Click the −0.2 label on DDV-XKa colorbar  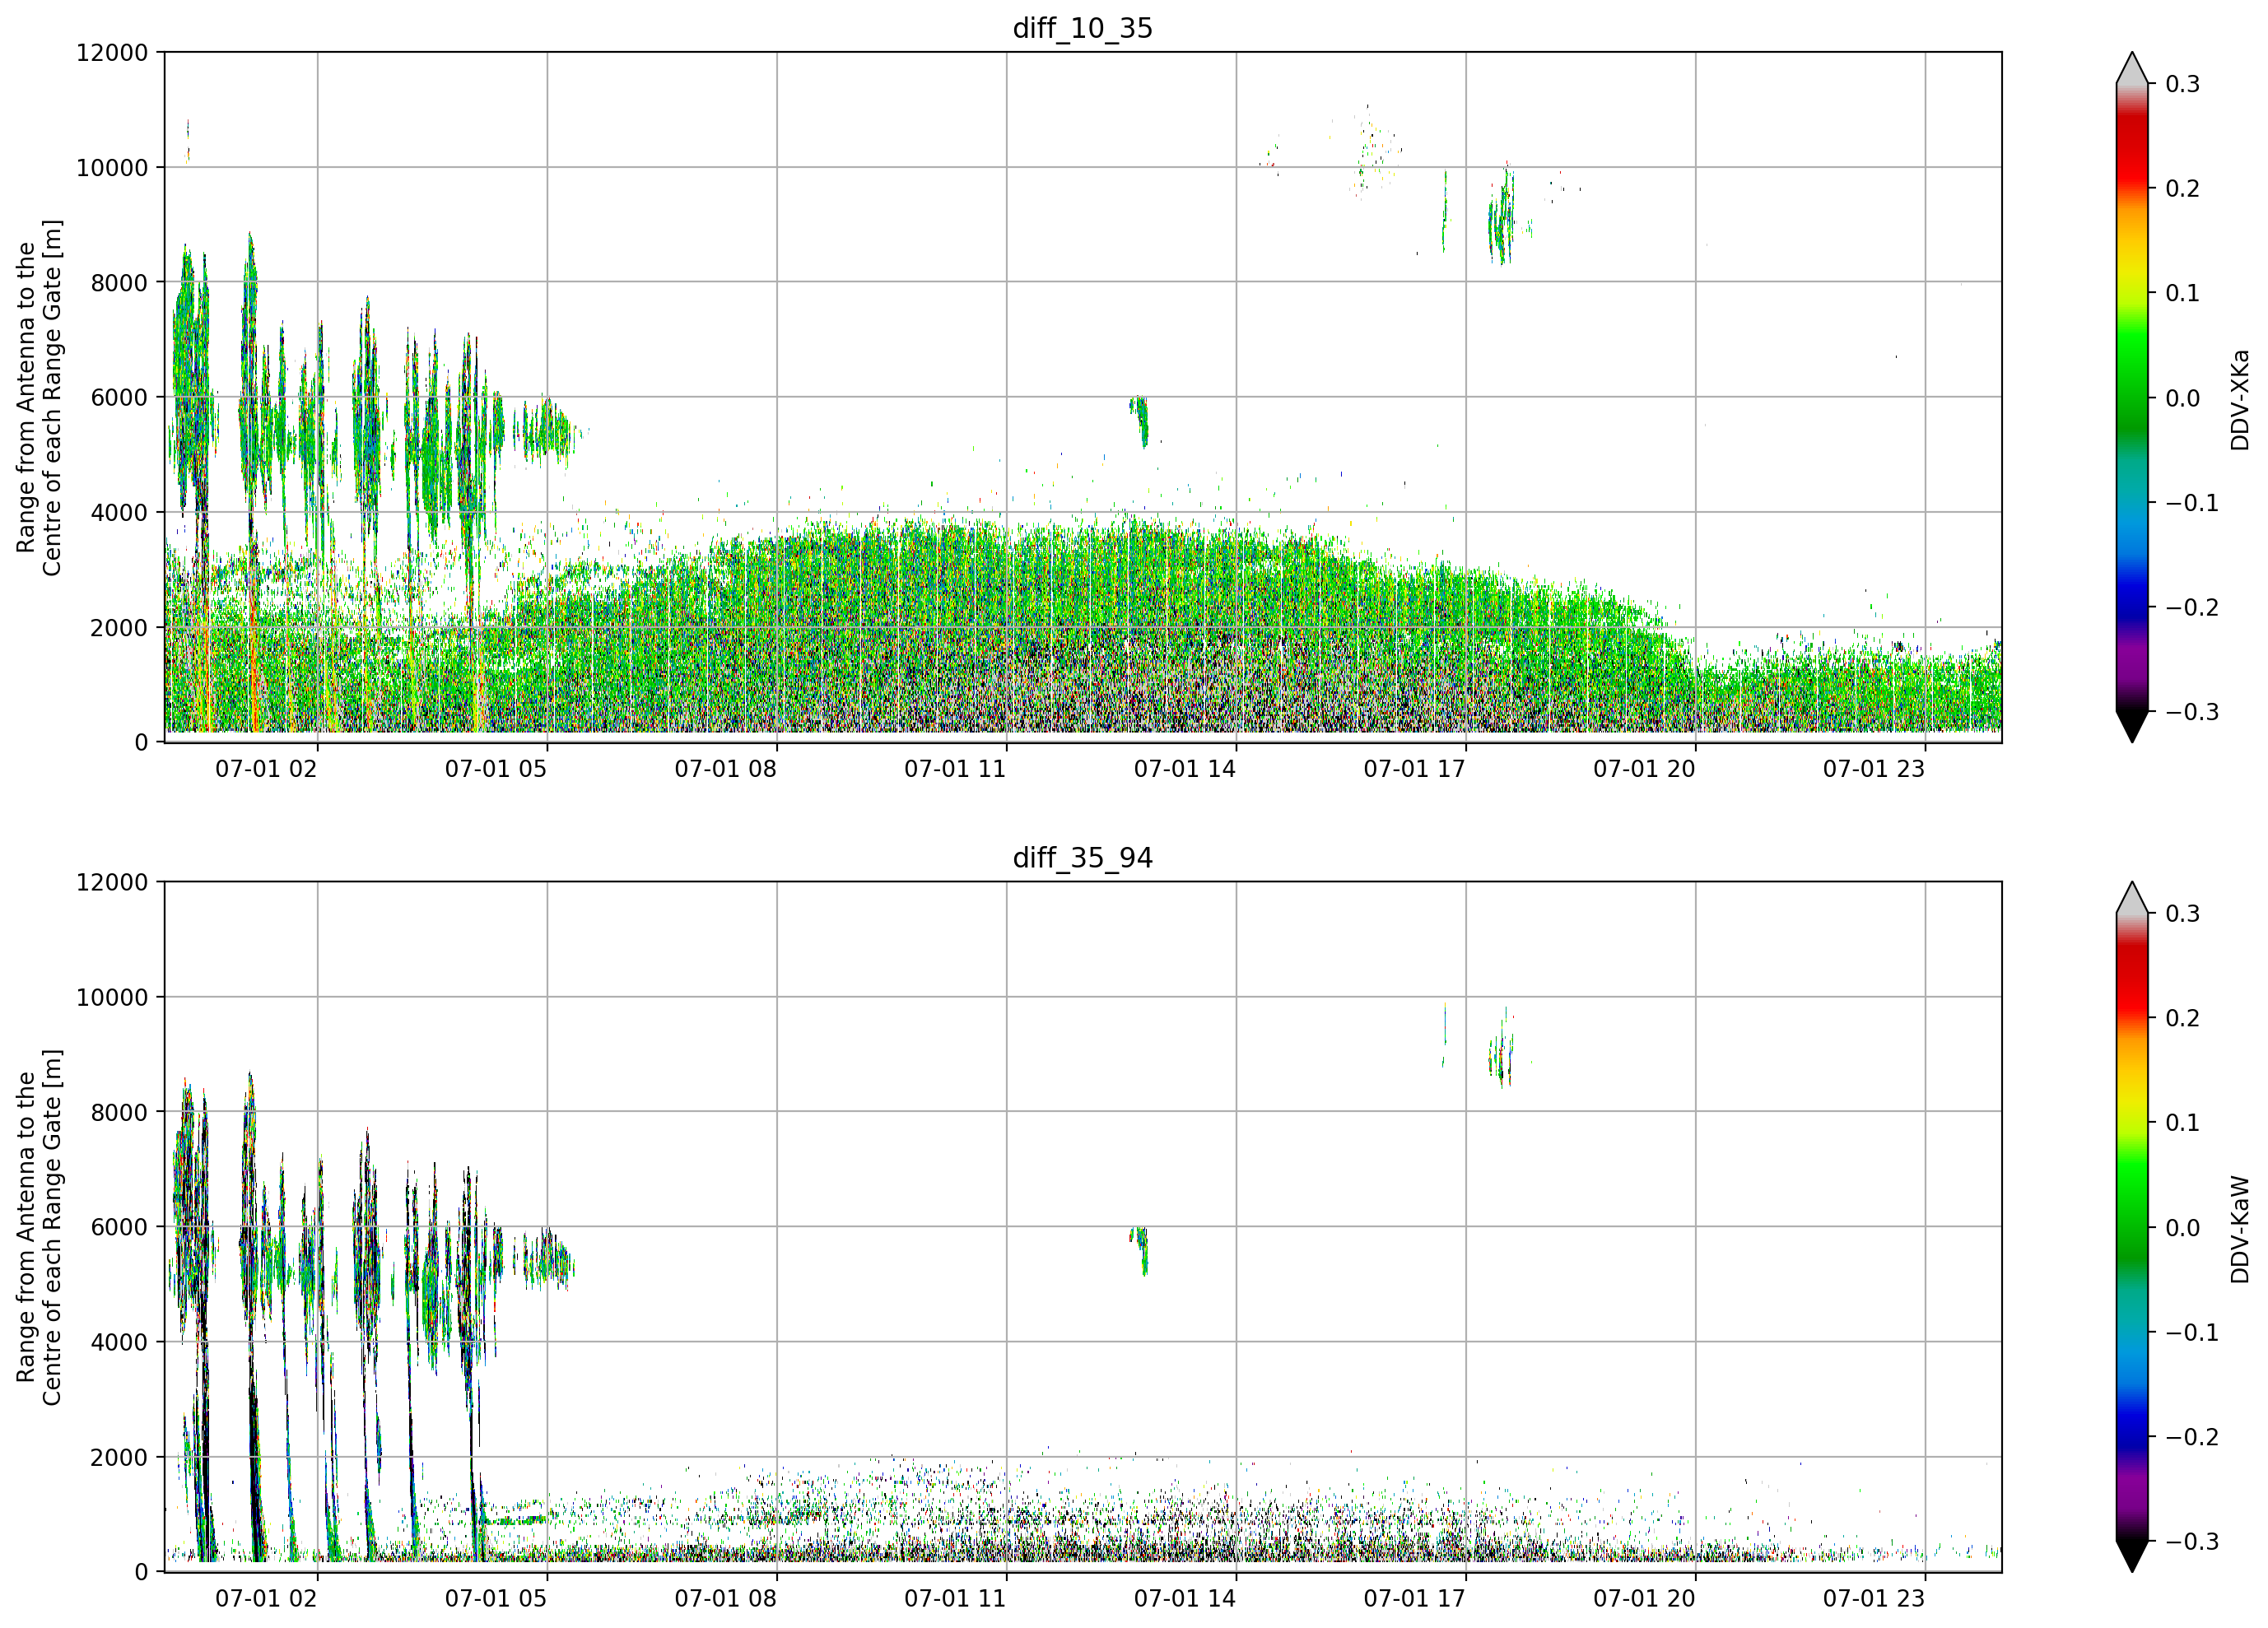2191,607
